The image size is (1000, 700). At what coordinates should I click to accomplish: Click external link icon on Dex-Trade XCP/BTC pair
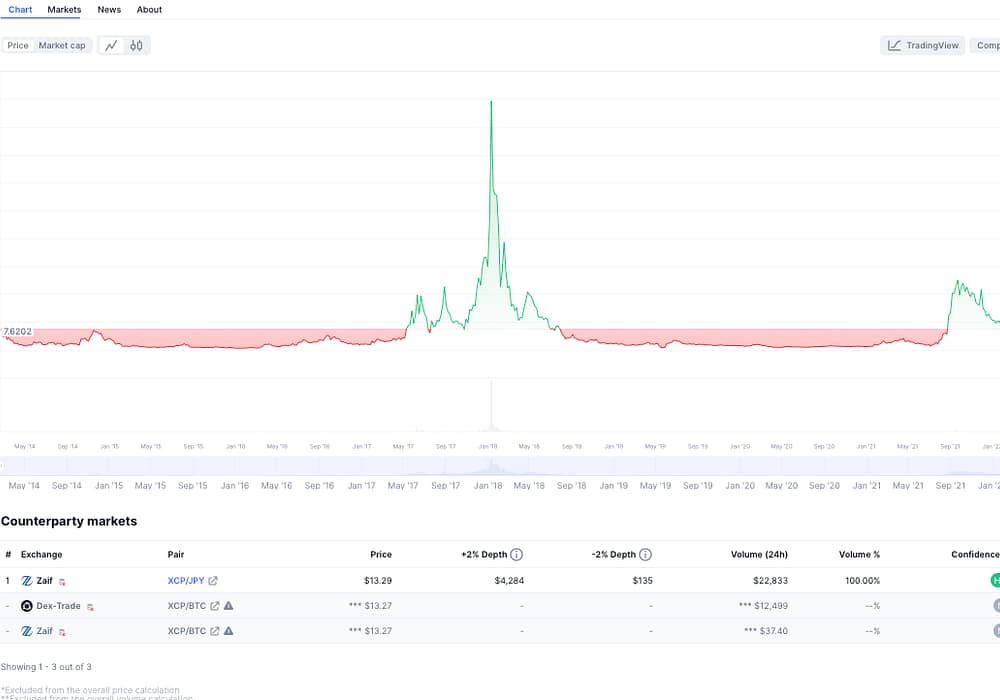pyautogui.click(x=213, y=605)
